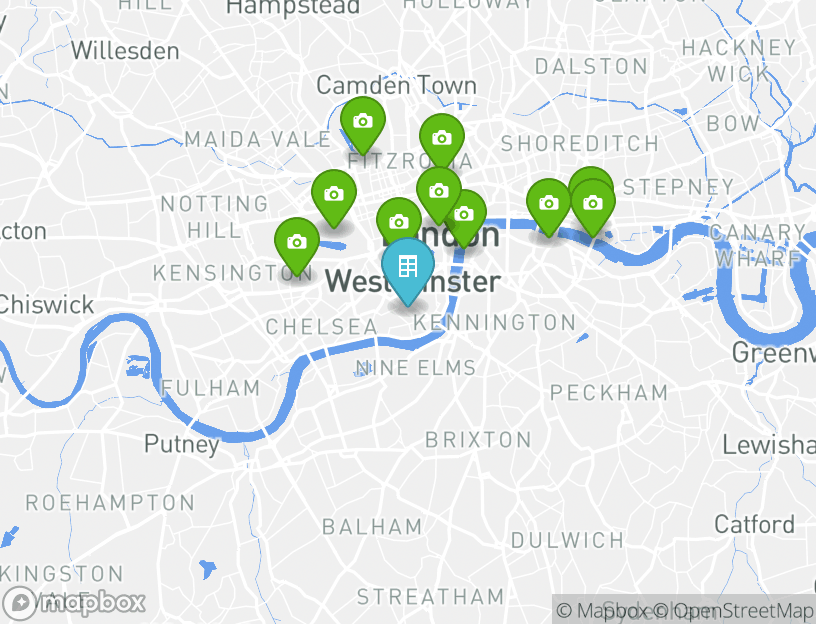Image resolution: width=816 pixels, height=624 pixels.
Task: Select camera marker between London and Stepney
Action: tap(549, 206)
